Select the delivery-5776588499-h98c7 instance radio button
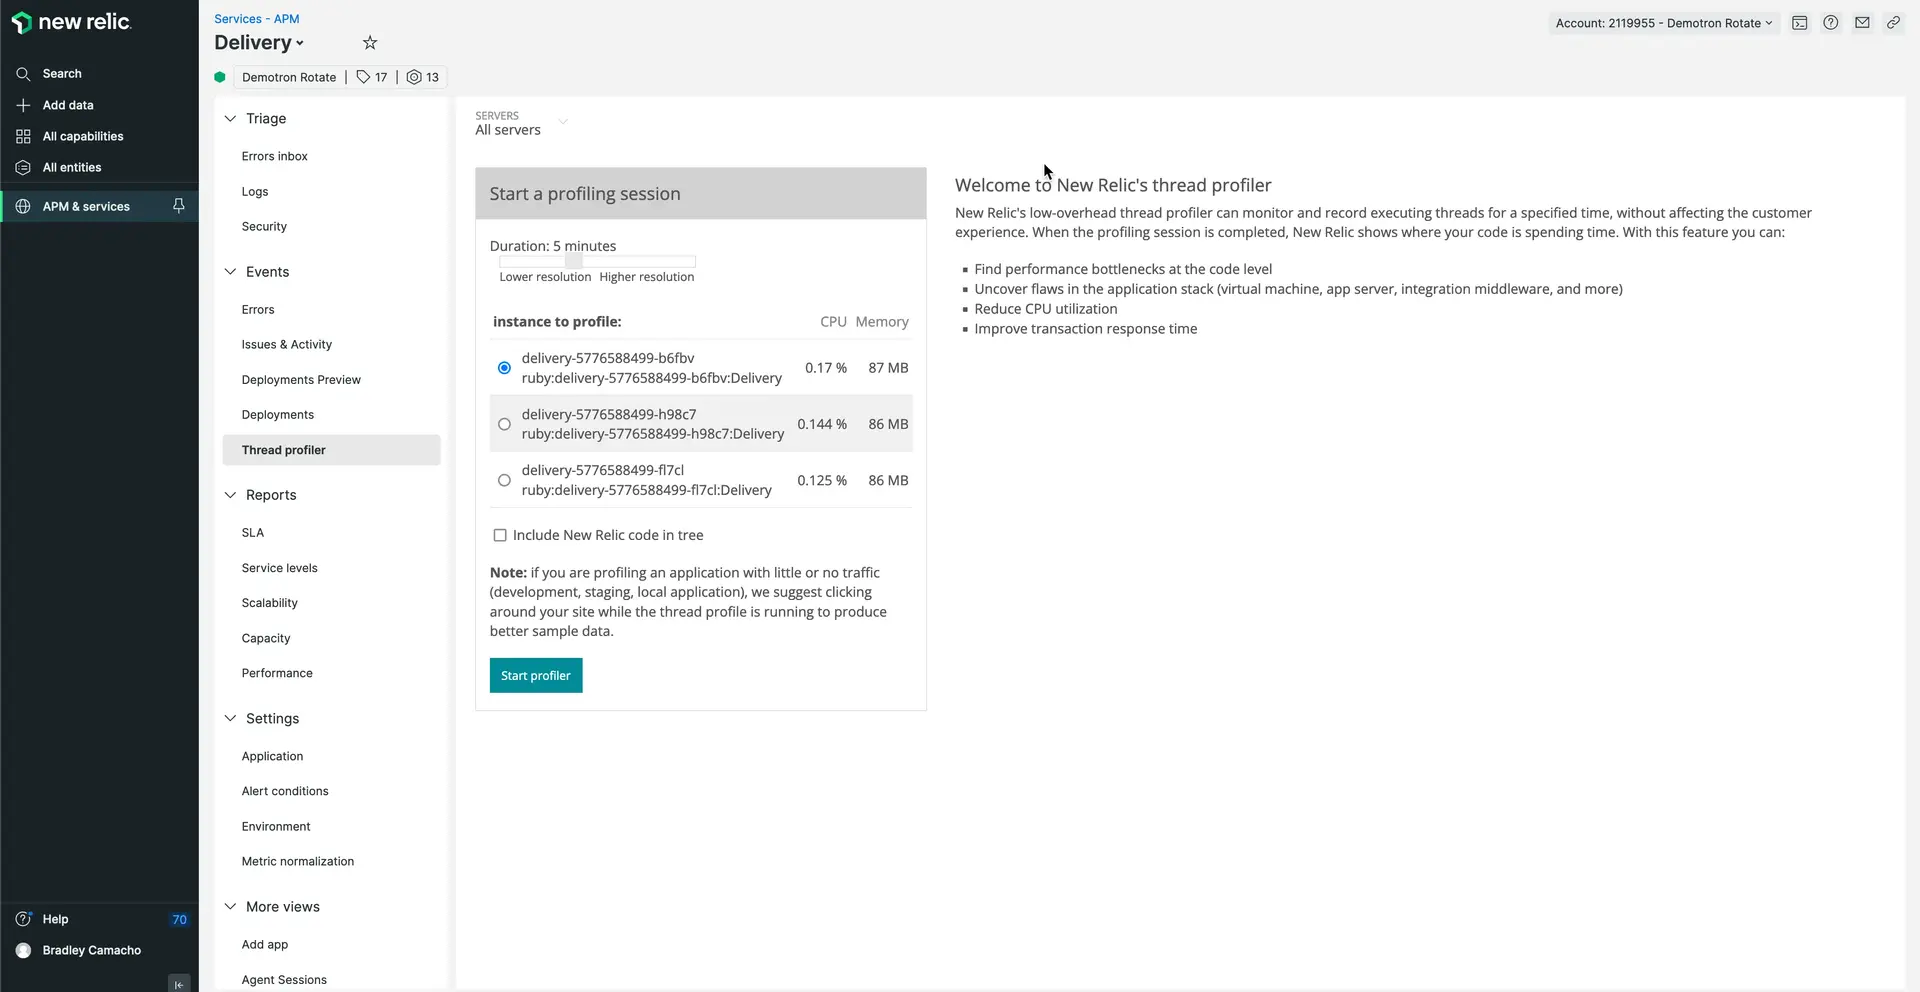 [504, 424]
